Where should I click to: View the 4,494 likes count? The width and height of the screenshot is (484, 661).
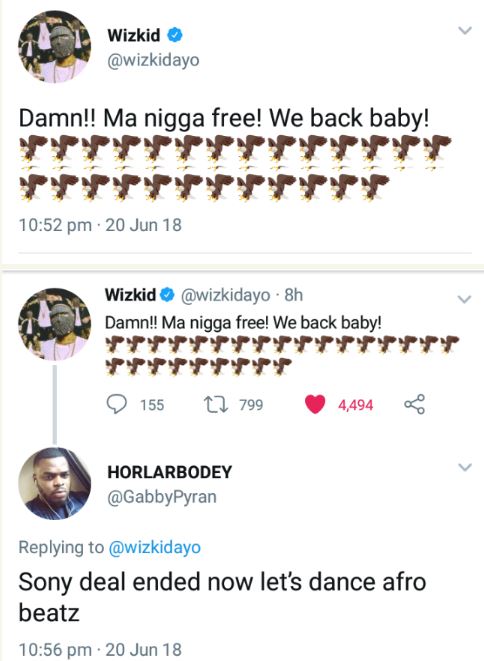point(355,405)
